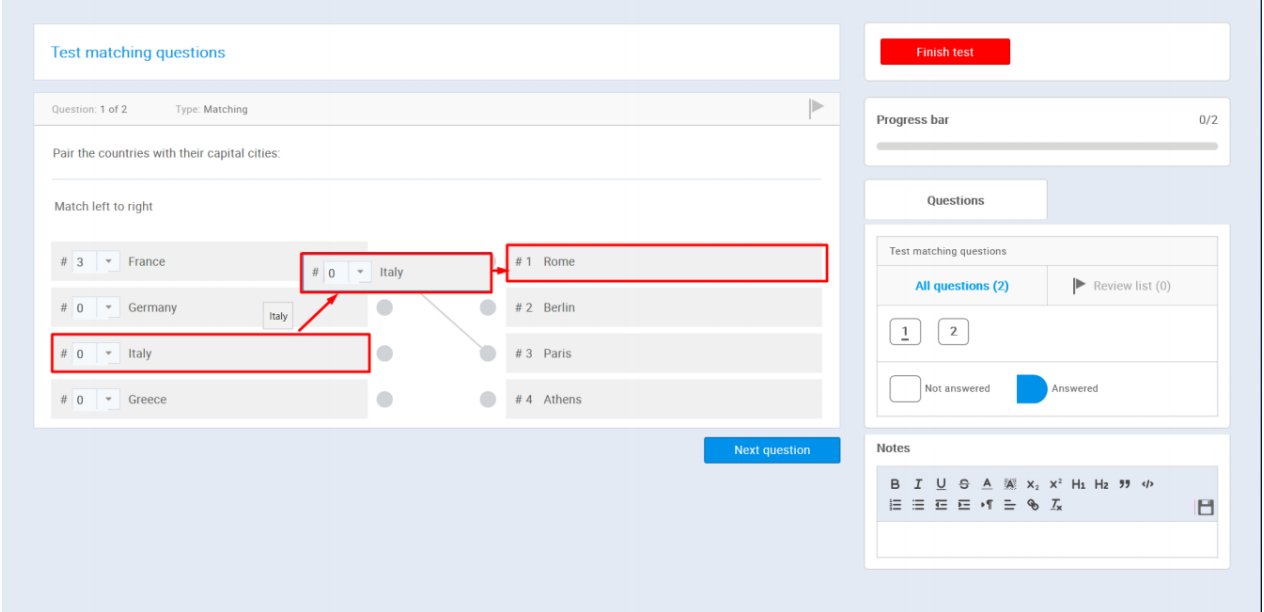Toggle bold formatting in the Notes editor
This screenshot has width=1264, height=612.
coord(895,484)
